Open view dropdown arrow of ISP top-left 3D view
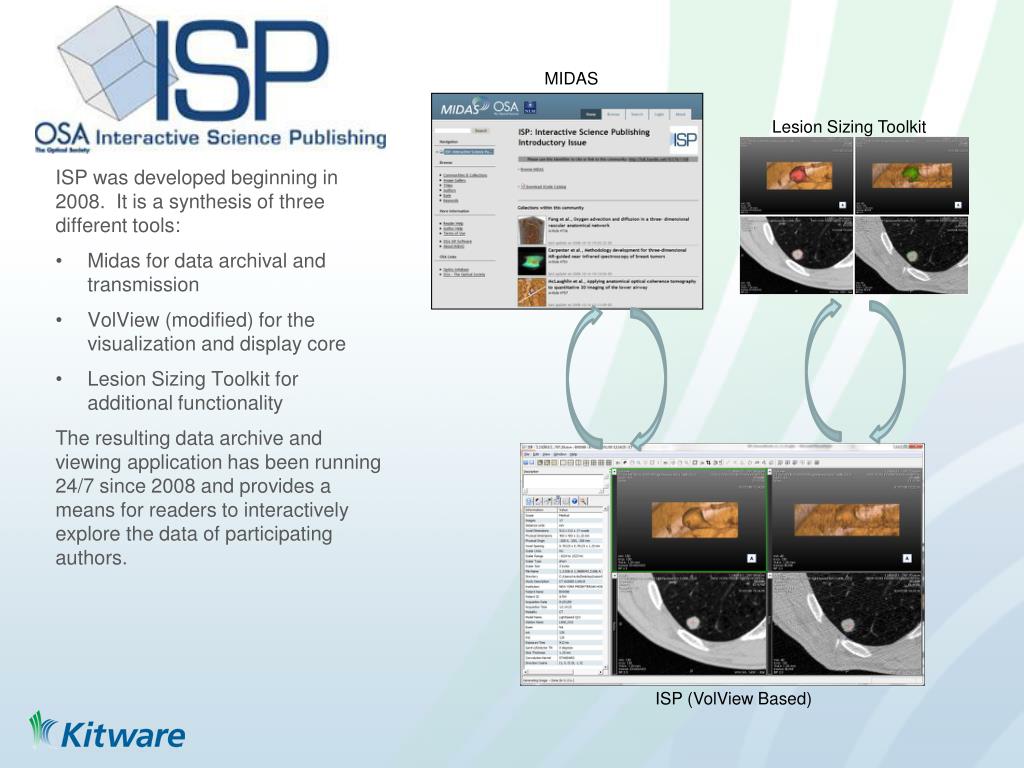1024x768 pixels. (614, 472)
